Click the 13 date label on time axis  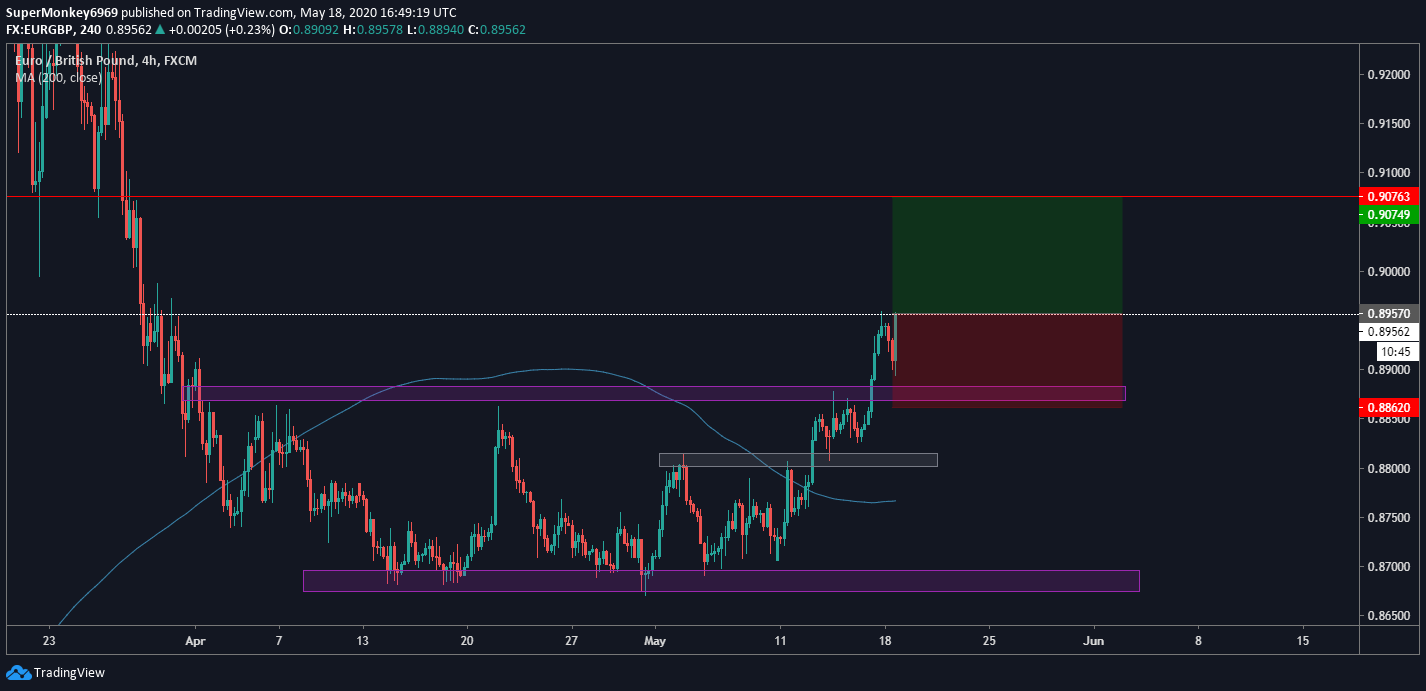(x=362, y=640)
